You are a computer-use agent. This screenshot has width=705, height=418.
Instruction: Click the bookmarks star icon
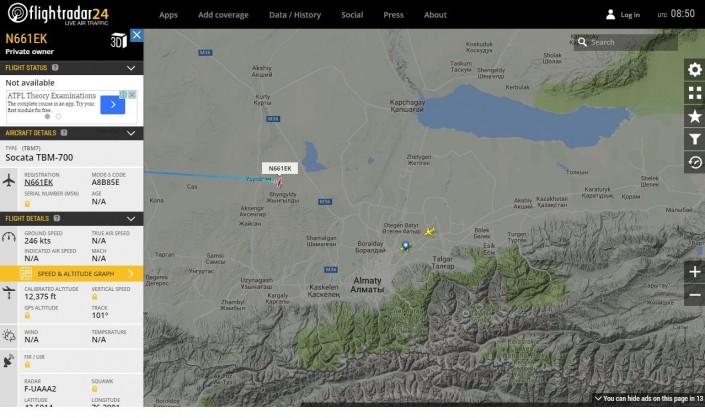coord(695,116)
